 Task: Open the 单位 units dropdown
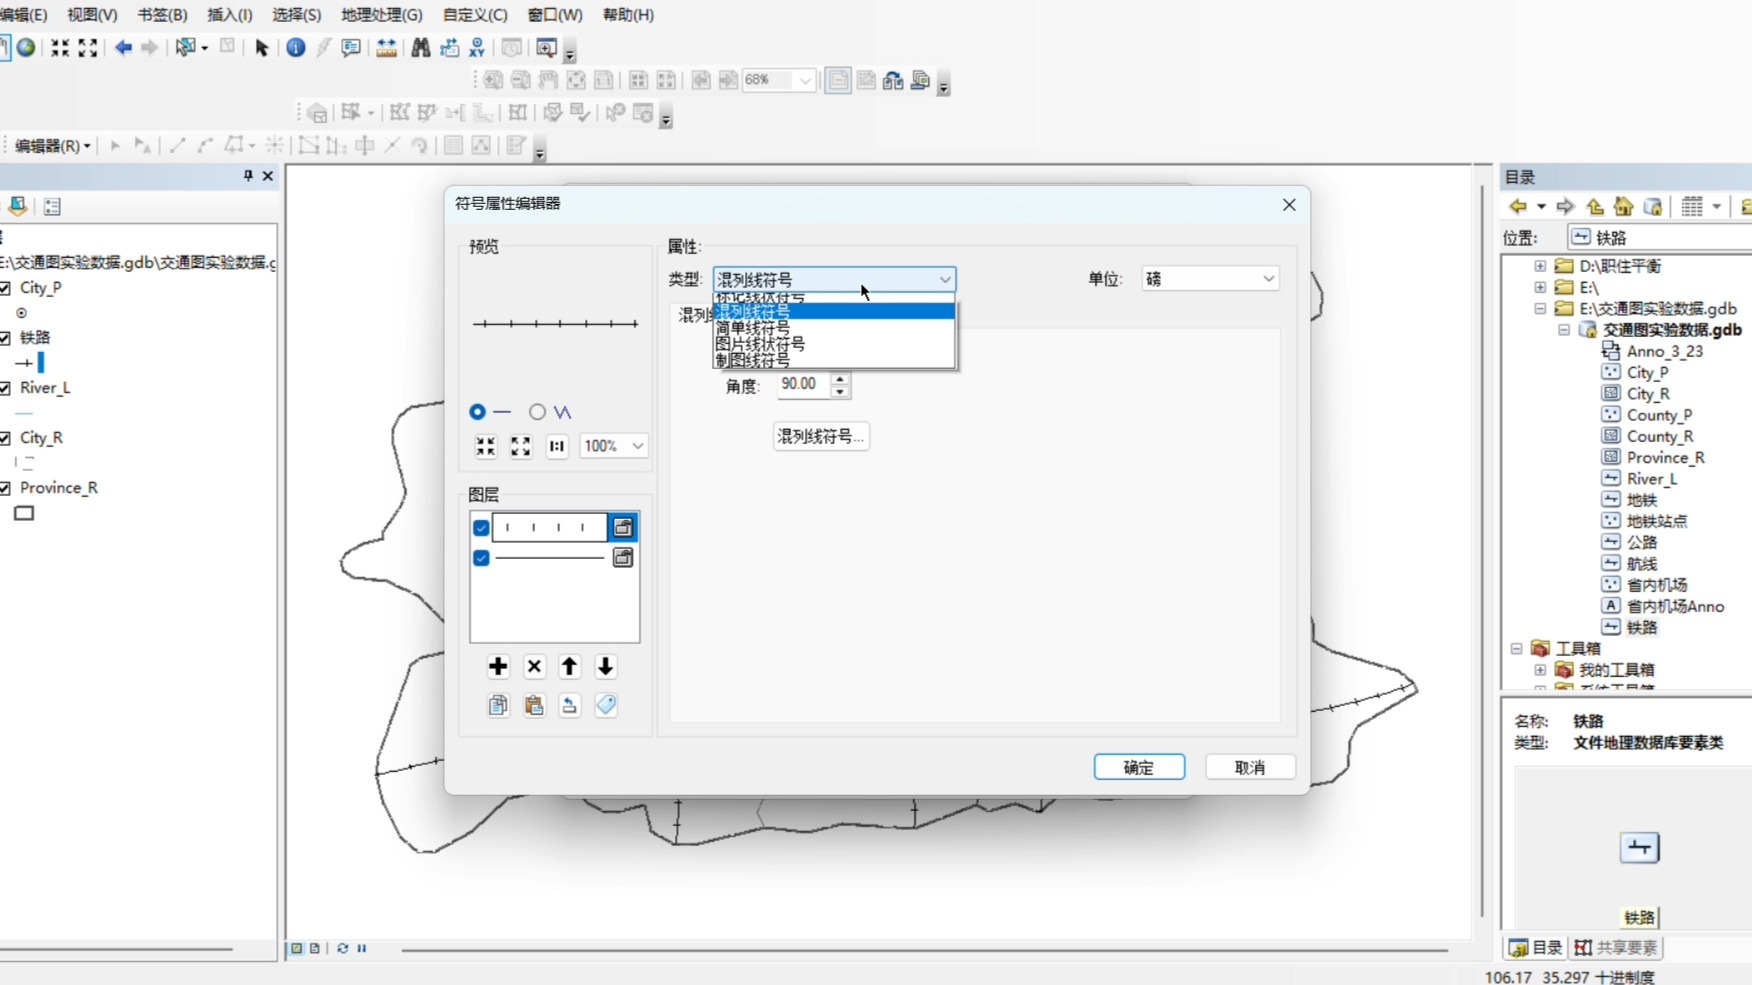tap(1267, 279)
